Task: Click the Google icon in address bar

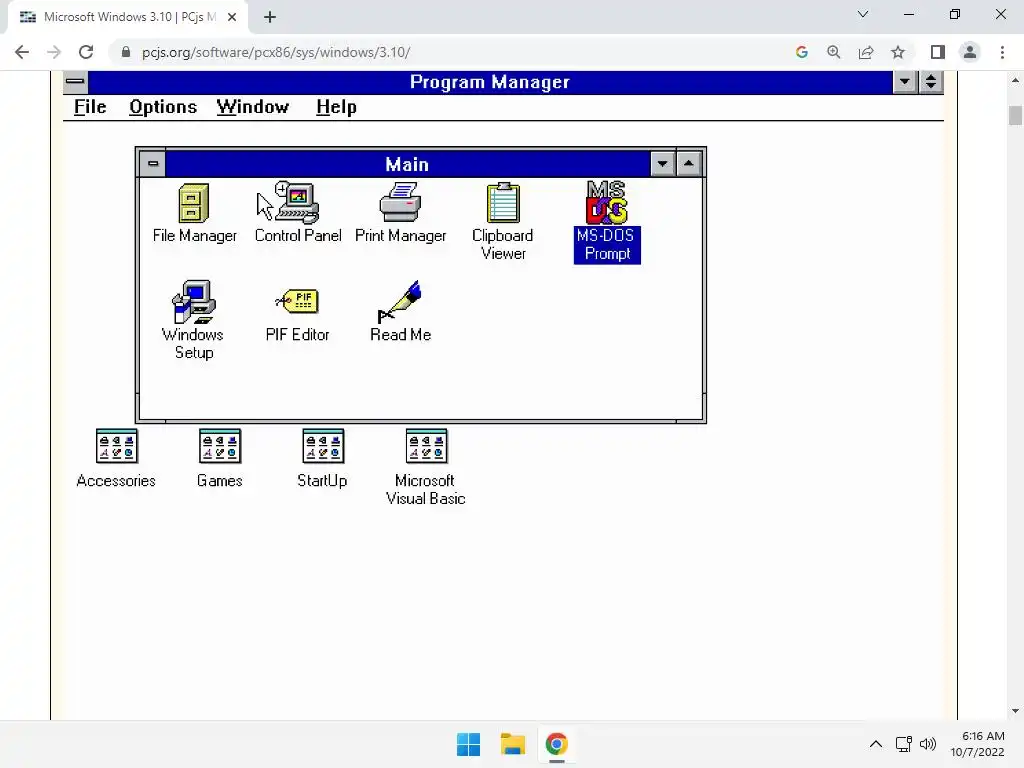Action: click(802, 52)
